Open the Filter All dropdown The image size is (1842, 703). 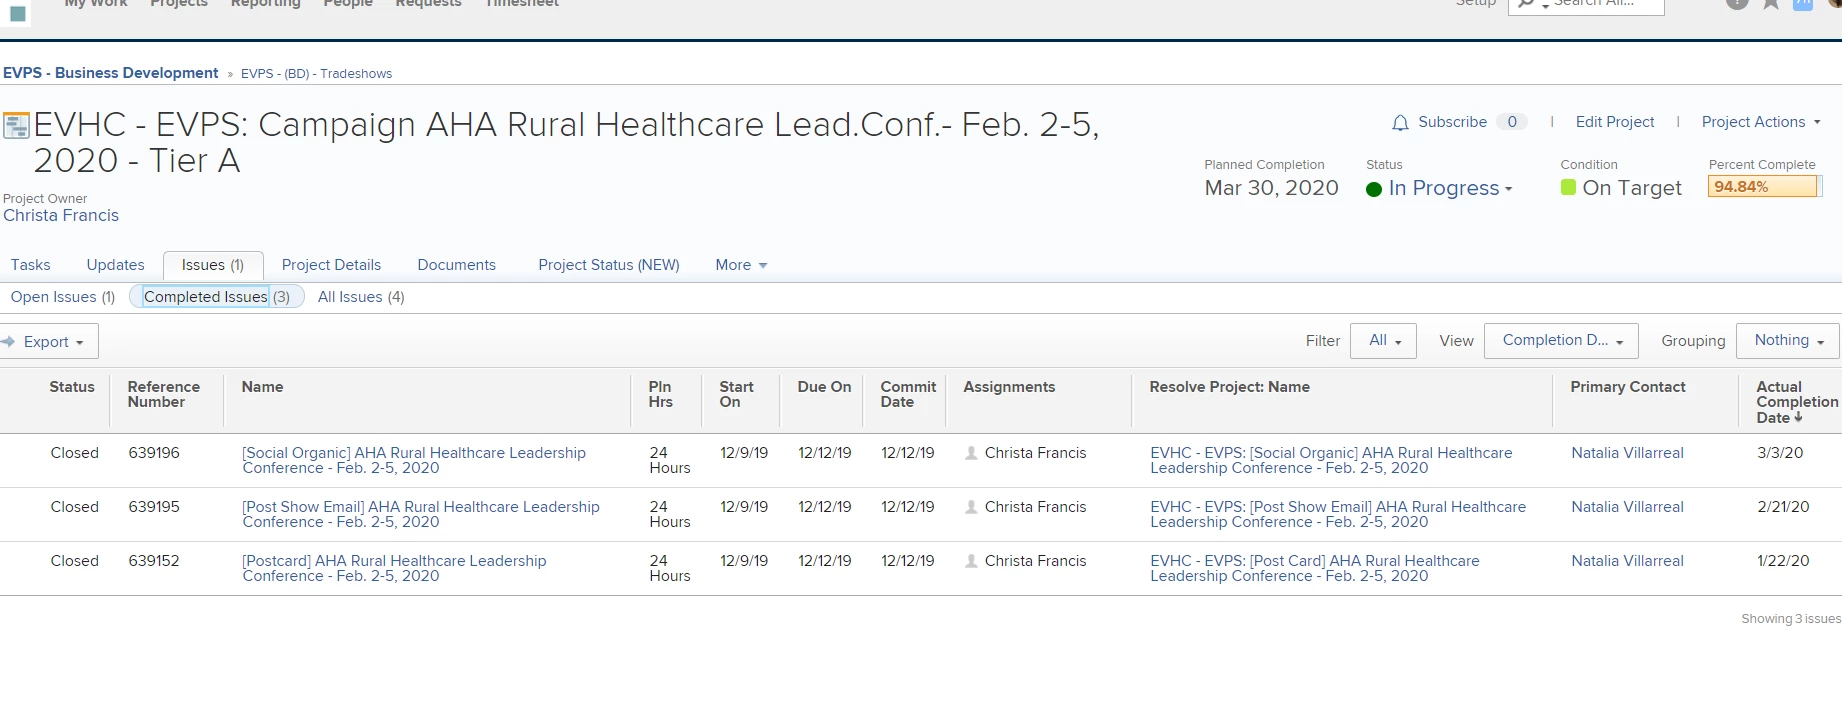1383,341
